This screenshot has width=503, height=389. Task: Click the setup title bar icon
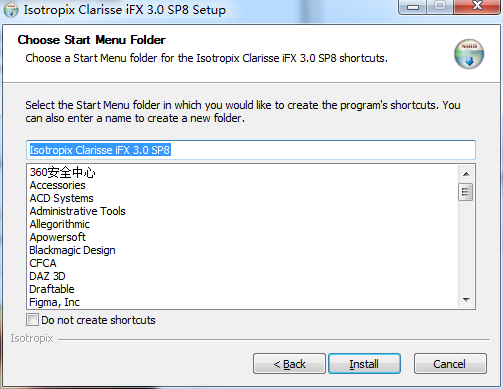pyautogui.click(x=11, y=10)
